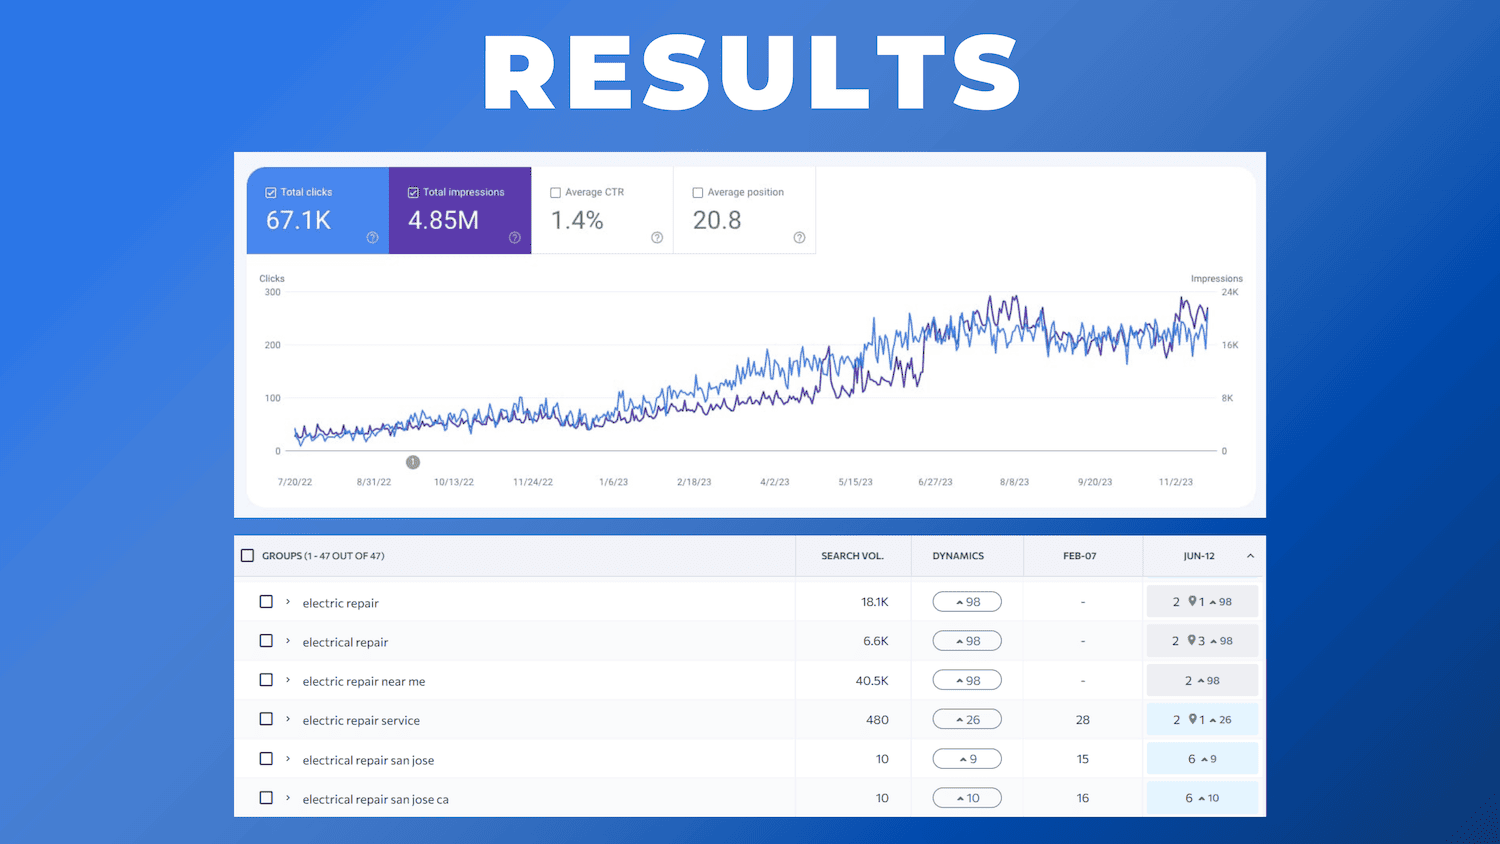Viewport: 1500px width, 844px height.
Task: Open the help tooltip for Average position
Action: [x=799, y=237]
